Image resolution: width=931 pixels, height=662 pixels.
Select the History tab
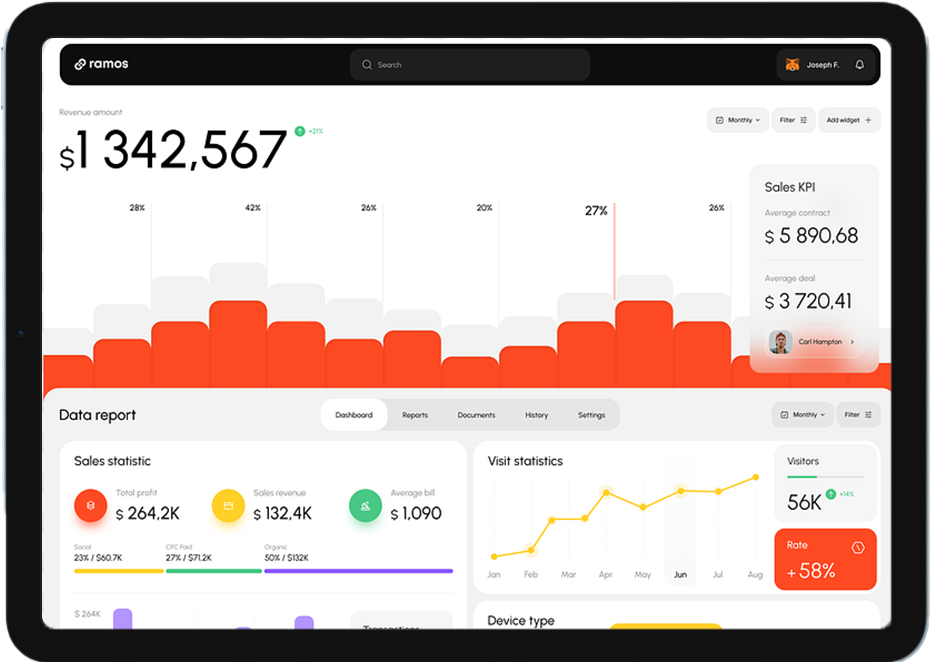pyautogui.click(x=536, y=415)
